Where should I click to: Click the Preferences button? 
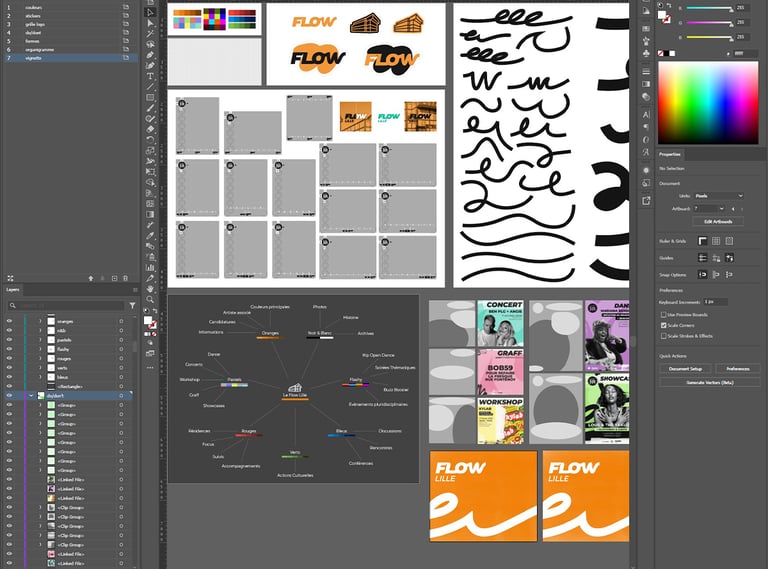pyautogui.click(x=738, y=369)
